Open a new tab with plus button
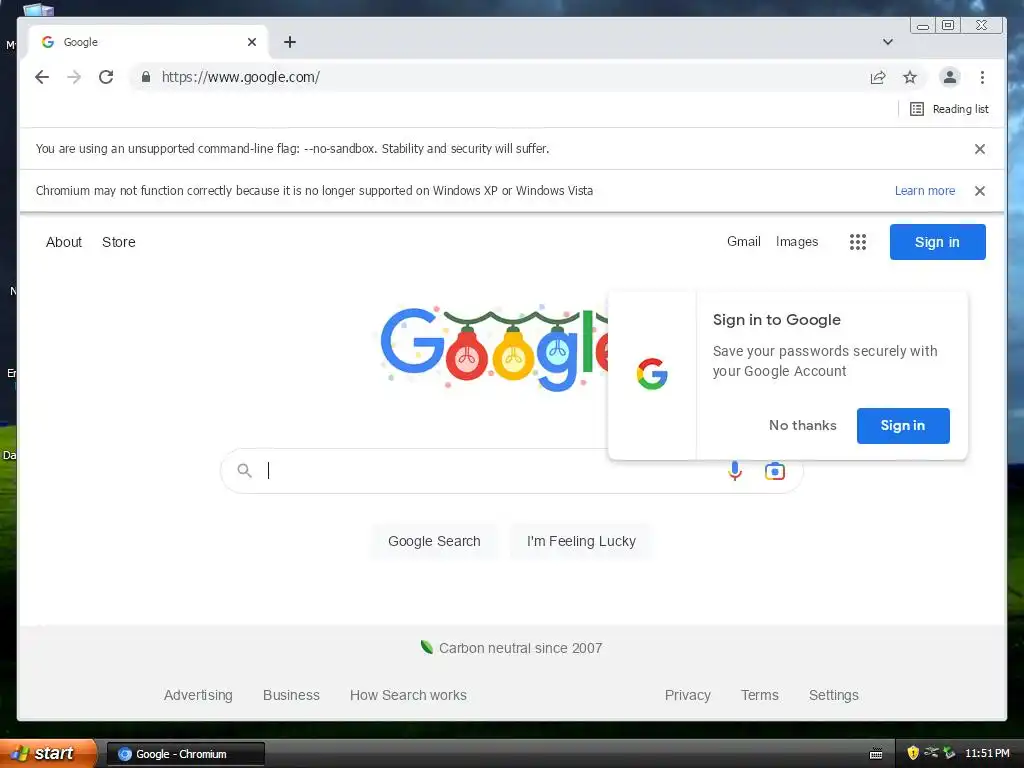 290,42
